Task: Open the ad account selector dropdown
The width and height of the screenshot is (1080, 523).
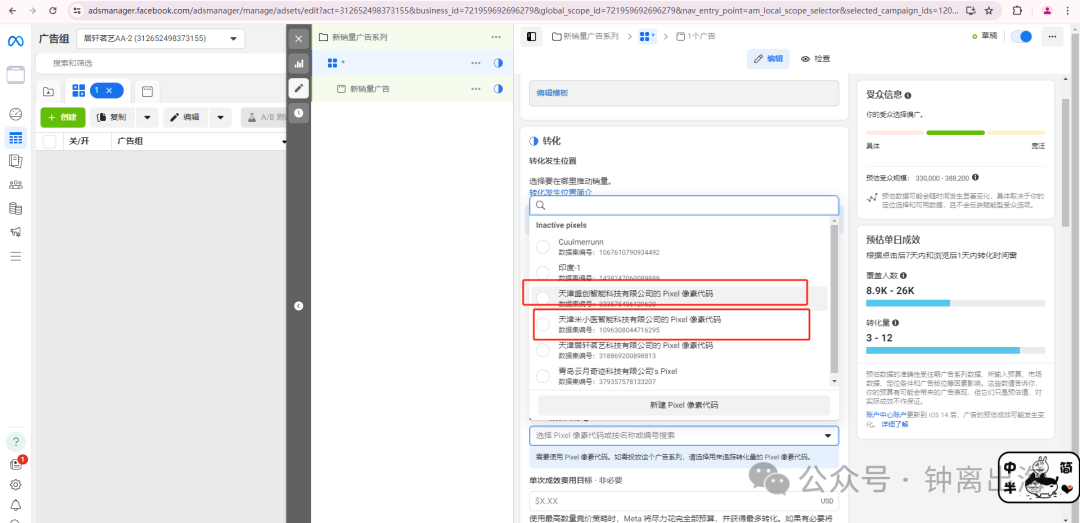Action: (x=160, y=39)
